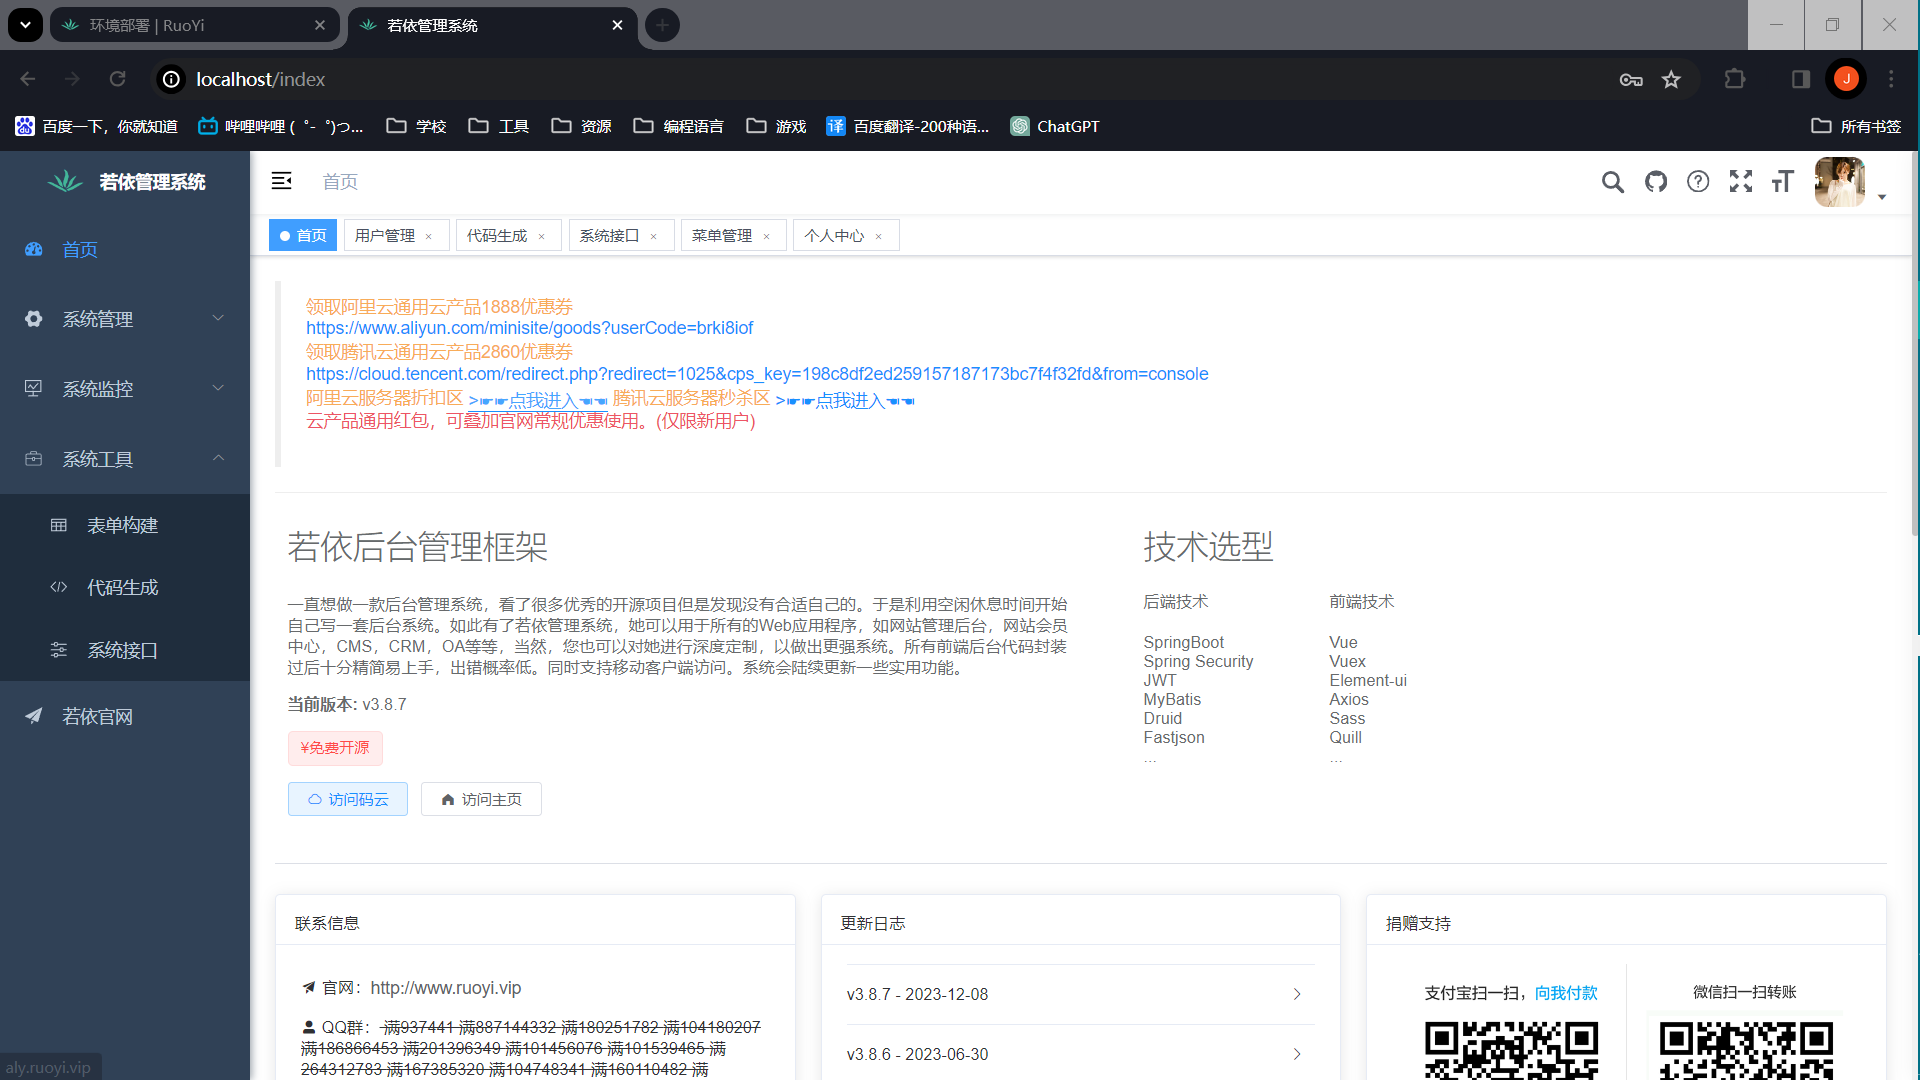Bookmark this page with star icon

1671,79
